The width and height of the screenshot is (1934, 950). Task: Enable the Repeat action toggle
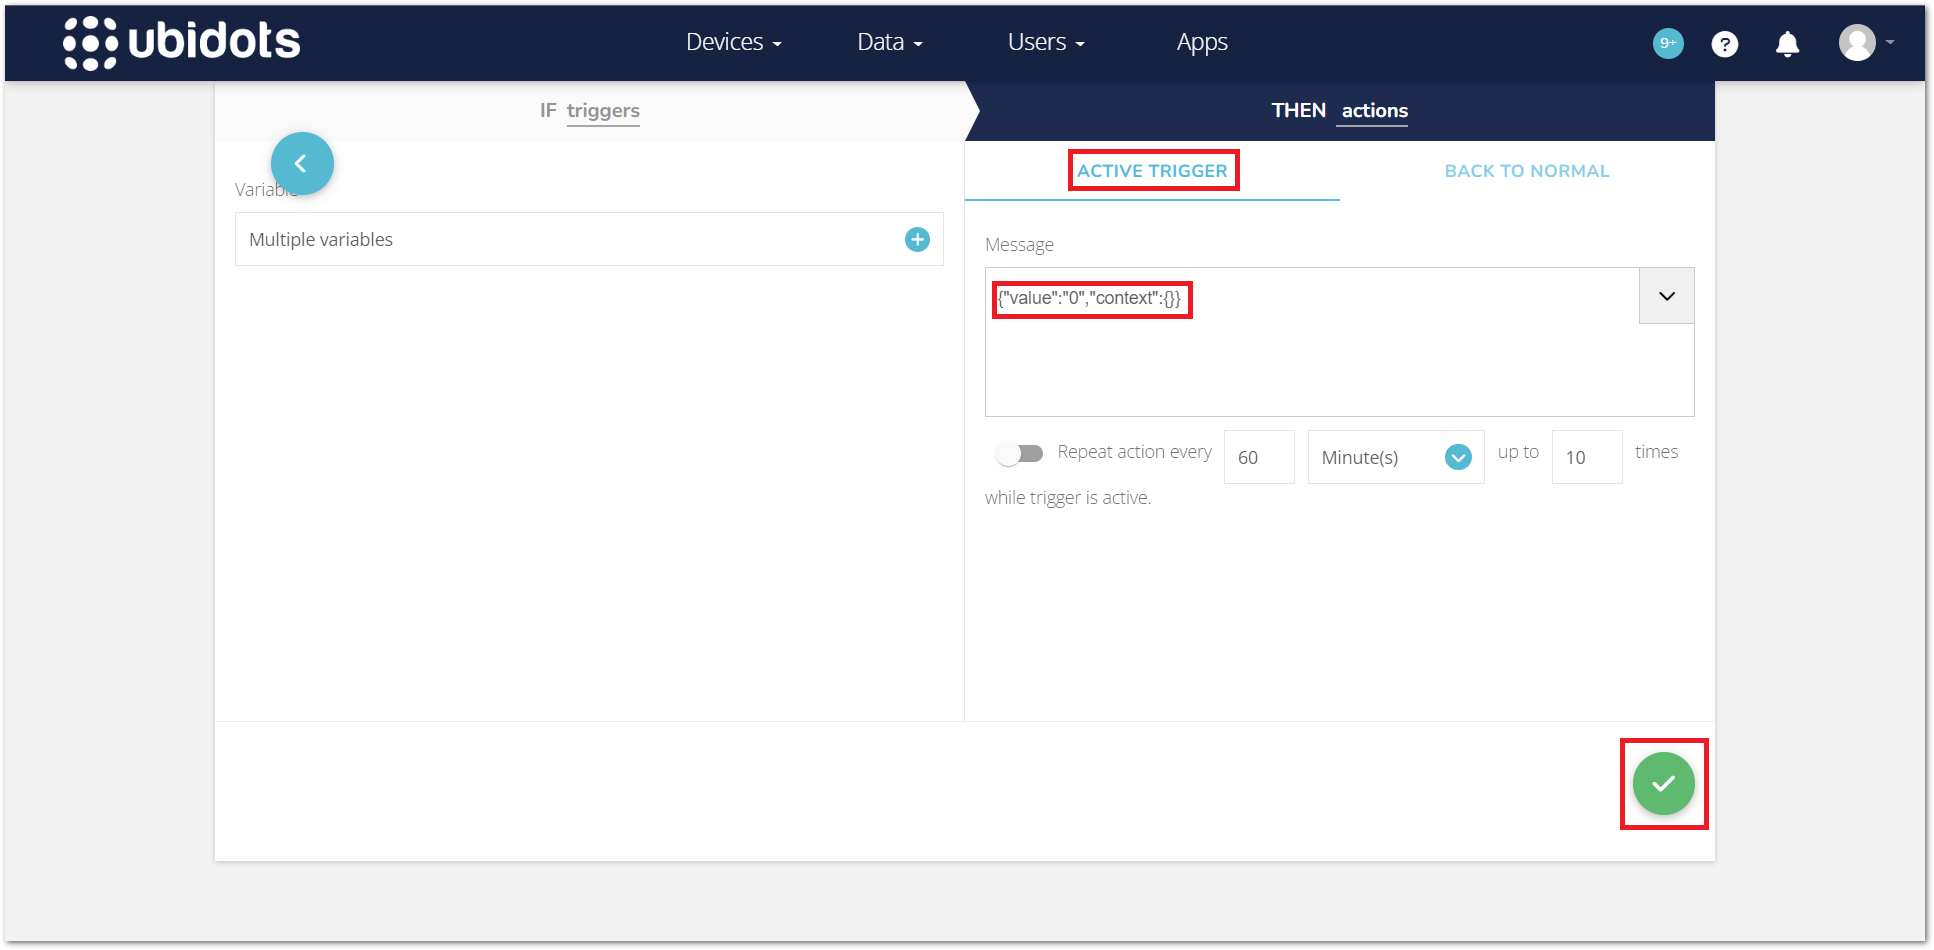point(1020,454)
